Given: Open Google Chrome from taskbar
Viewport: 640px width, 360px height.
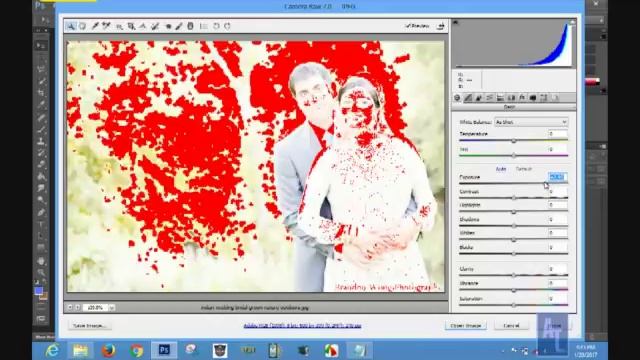Looking at the screenshot, I should click(136, 351).
